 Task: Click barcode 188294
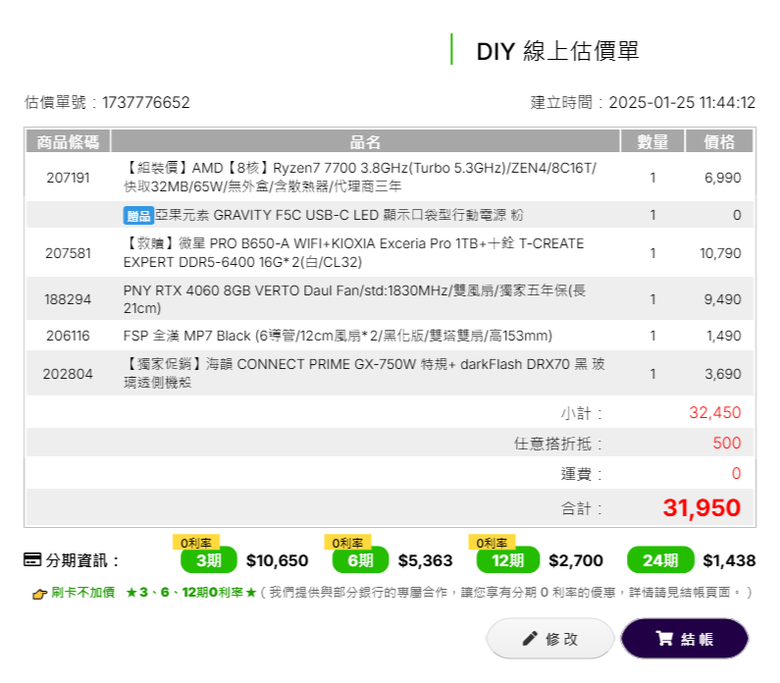pos(68,299)
